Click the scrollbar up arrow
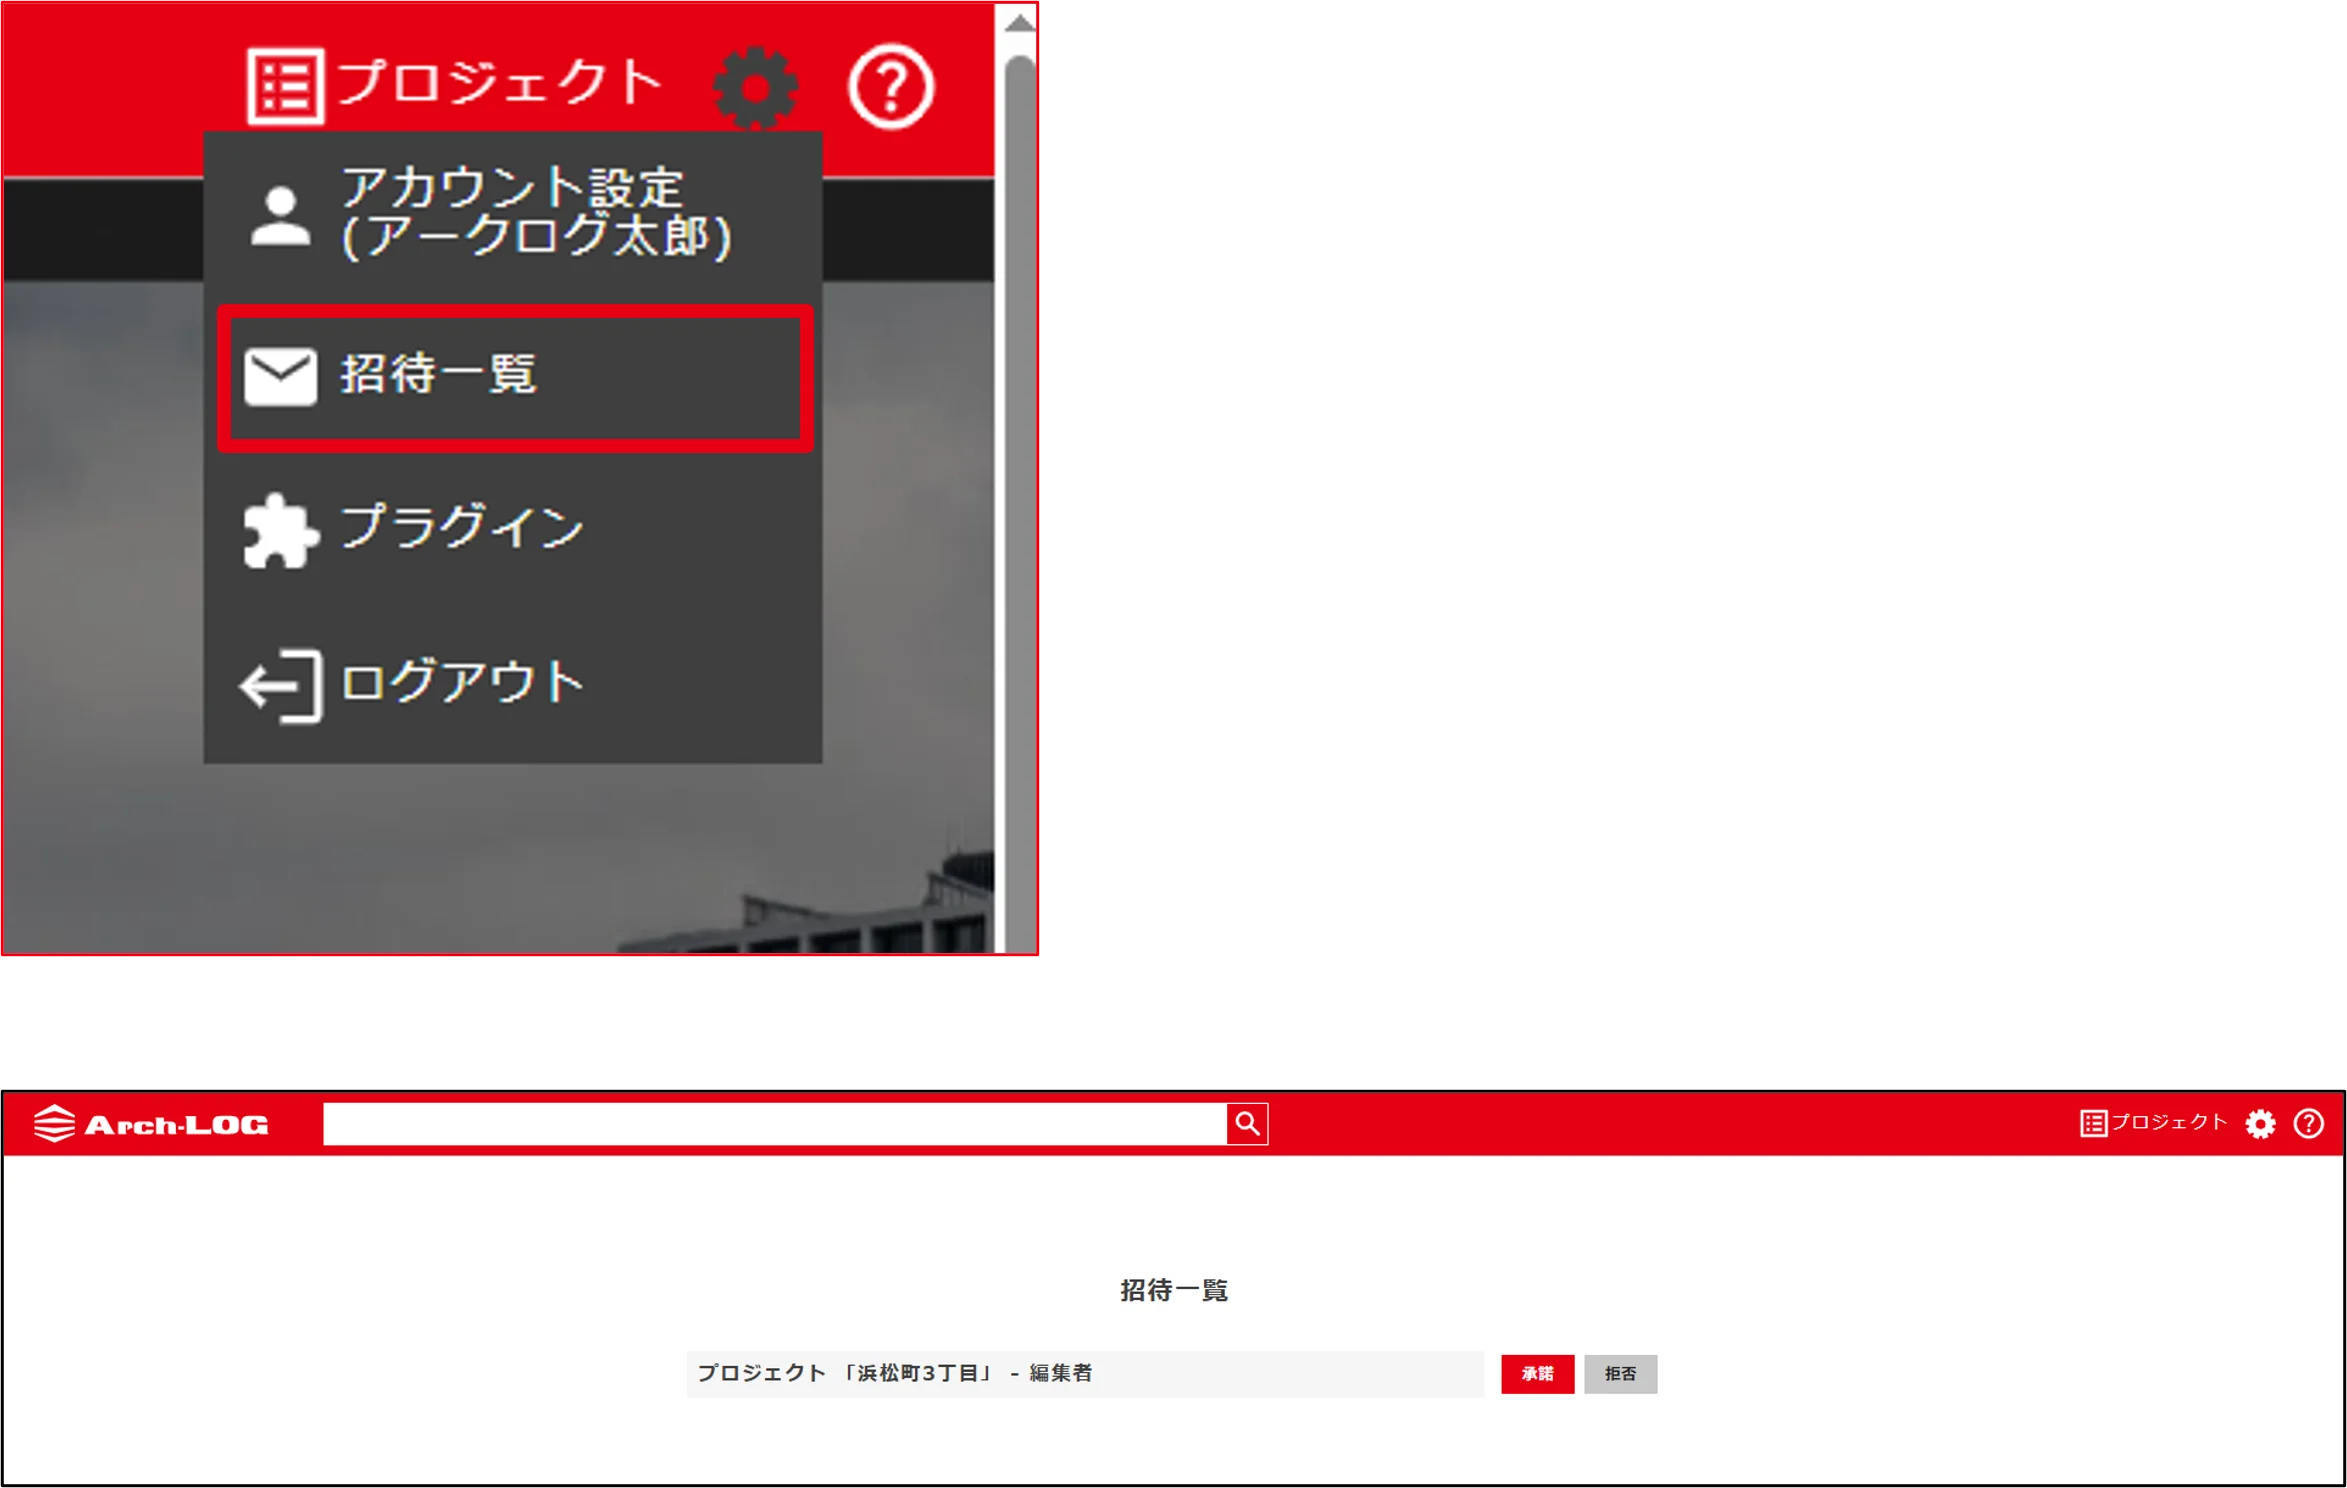The width and height of the screenshot is (2347, 1488). 1019,23
